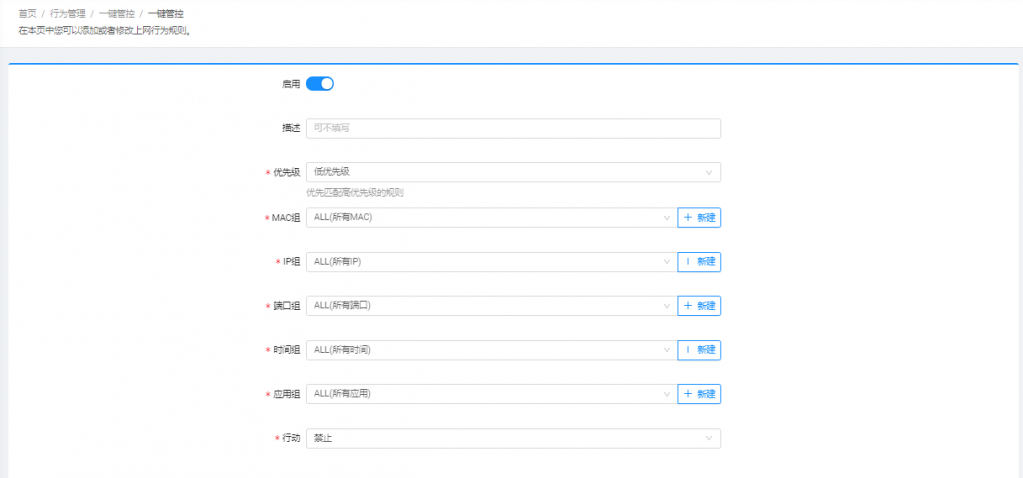Go to 首页 breadcrumb link
The height and width of the screenshot is (478, 1023).
(27, 13)
